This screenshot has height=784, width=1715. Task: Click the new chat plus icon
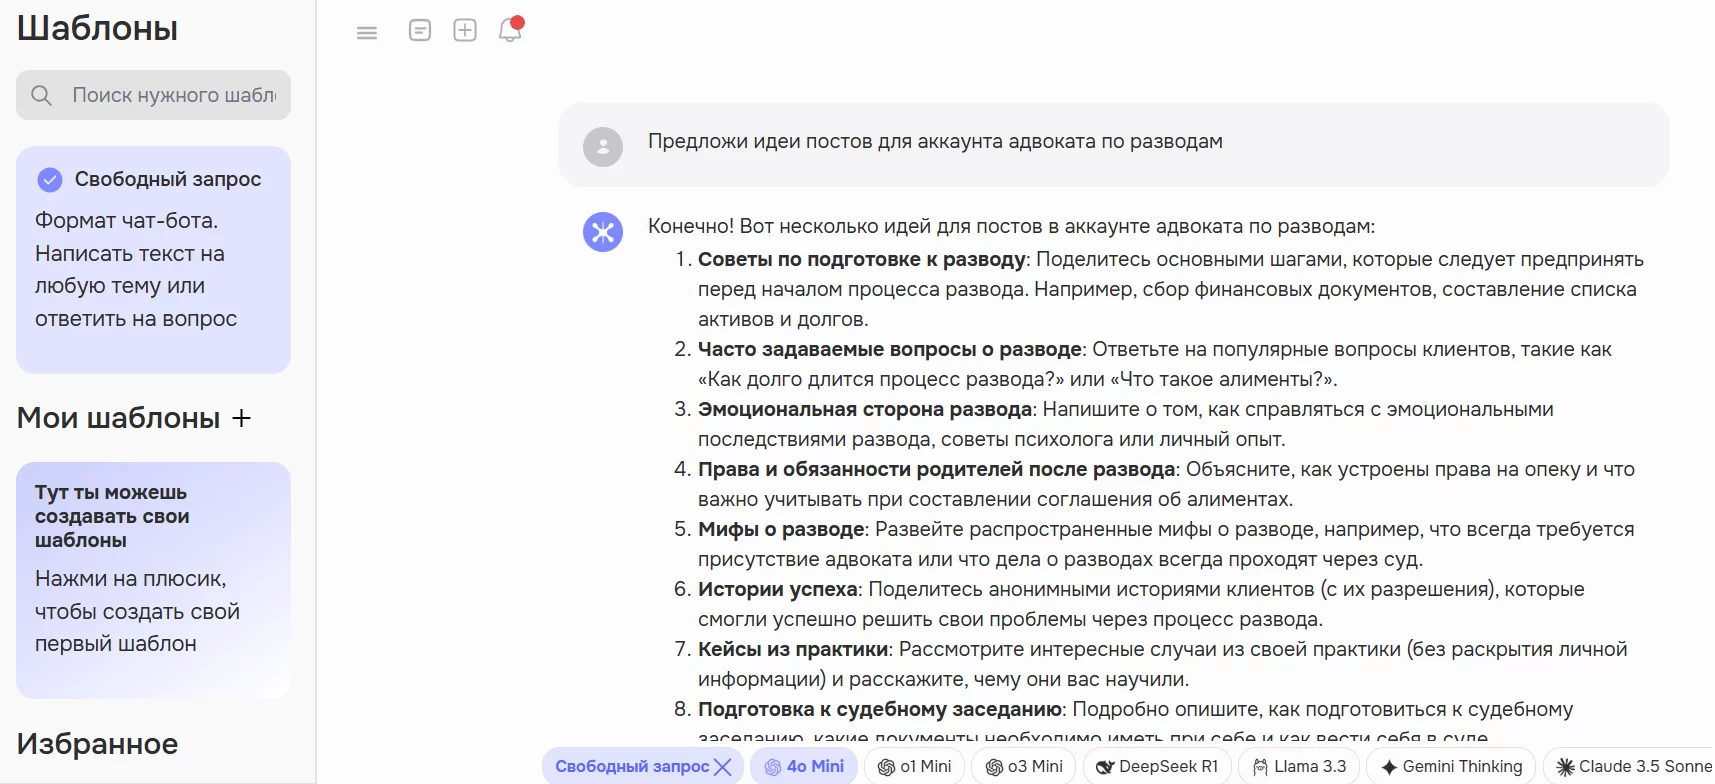pyautogui.click(x=465, y=30)
